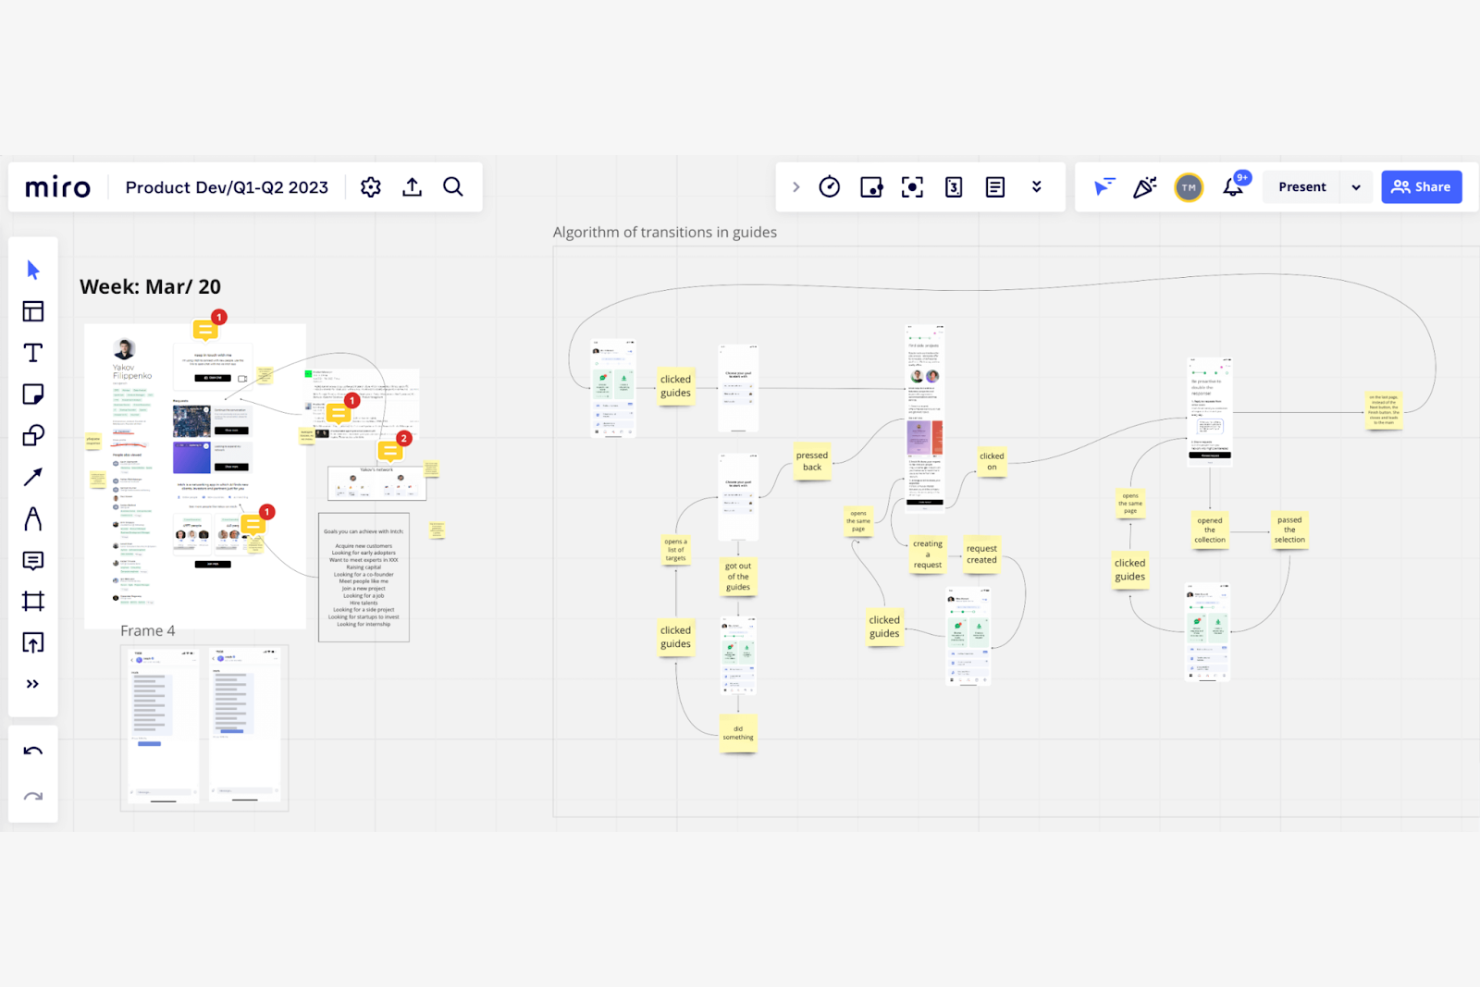
Task: Open board settings gear icon
Action: point(371,187)
